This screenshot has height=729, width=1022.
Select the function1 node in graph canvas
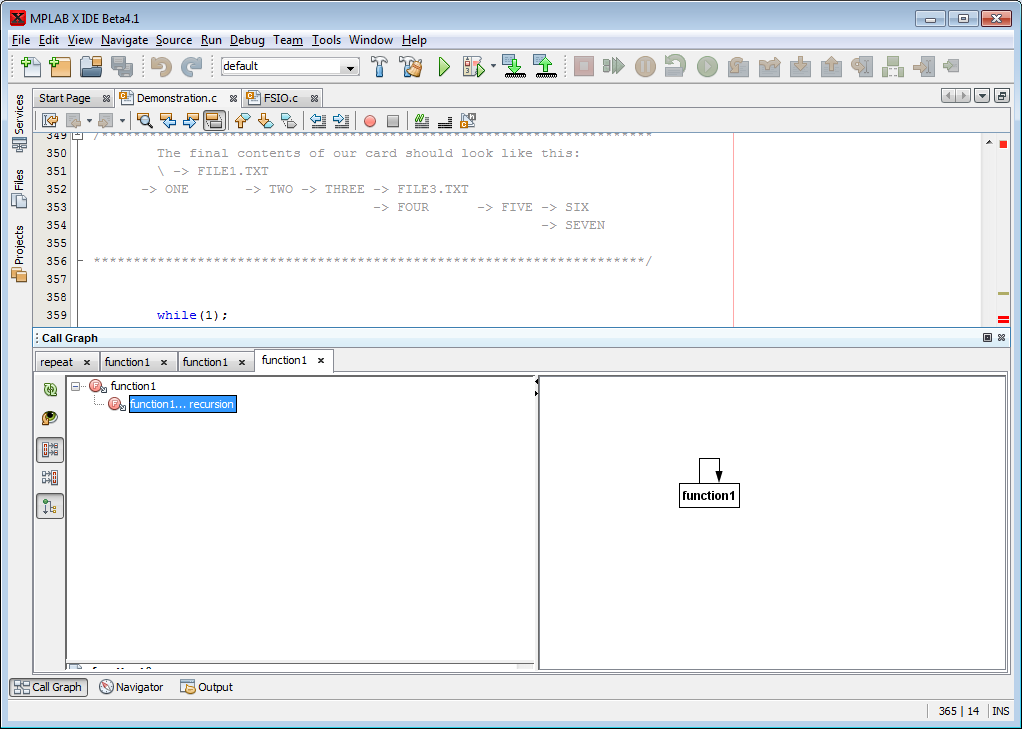[x=709, y=495]
